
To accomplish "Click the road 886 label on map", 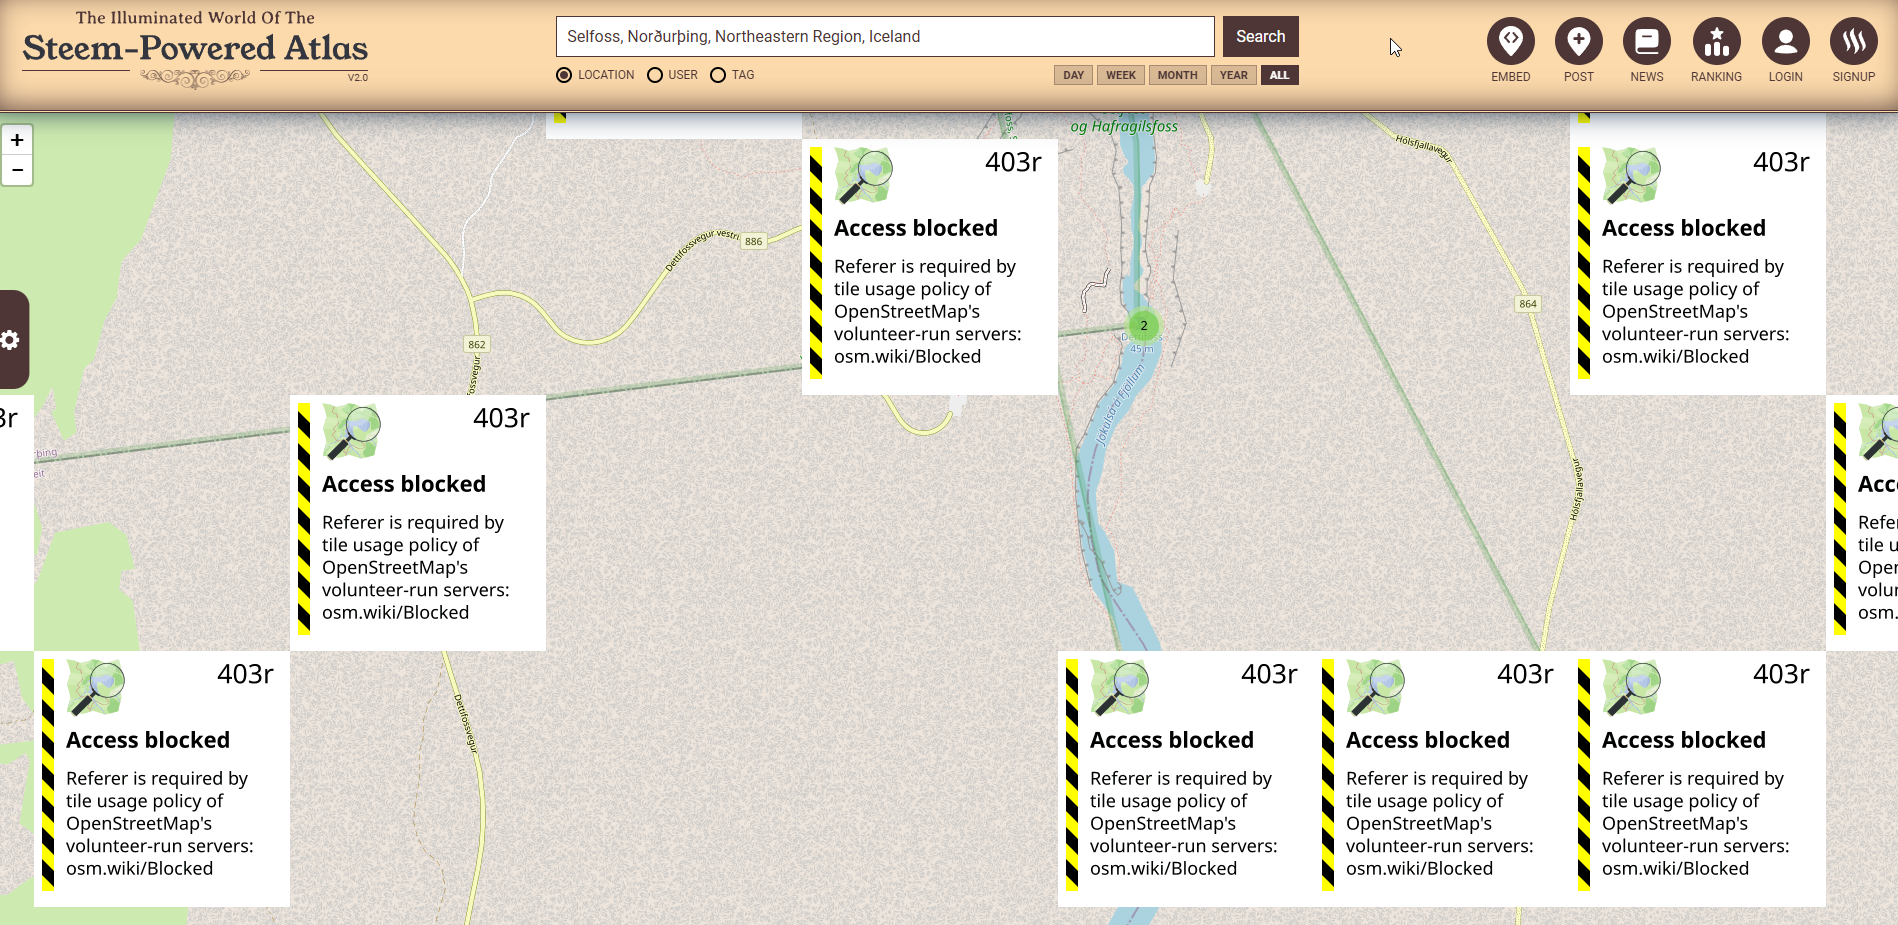I will [x=753, y=241].
